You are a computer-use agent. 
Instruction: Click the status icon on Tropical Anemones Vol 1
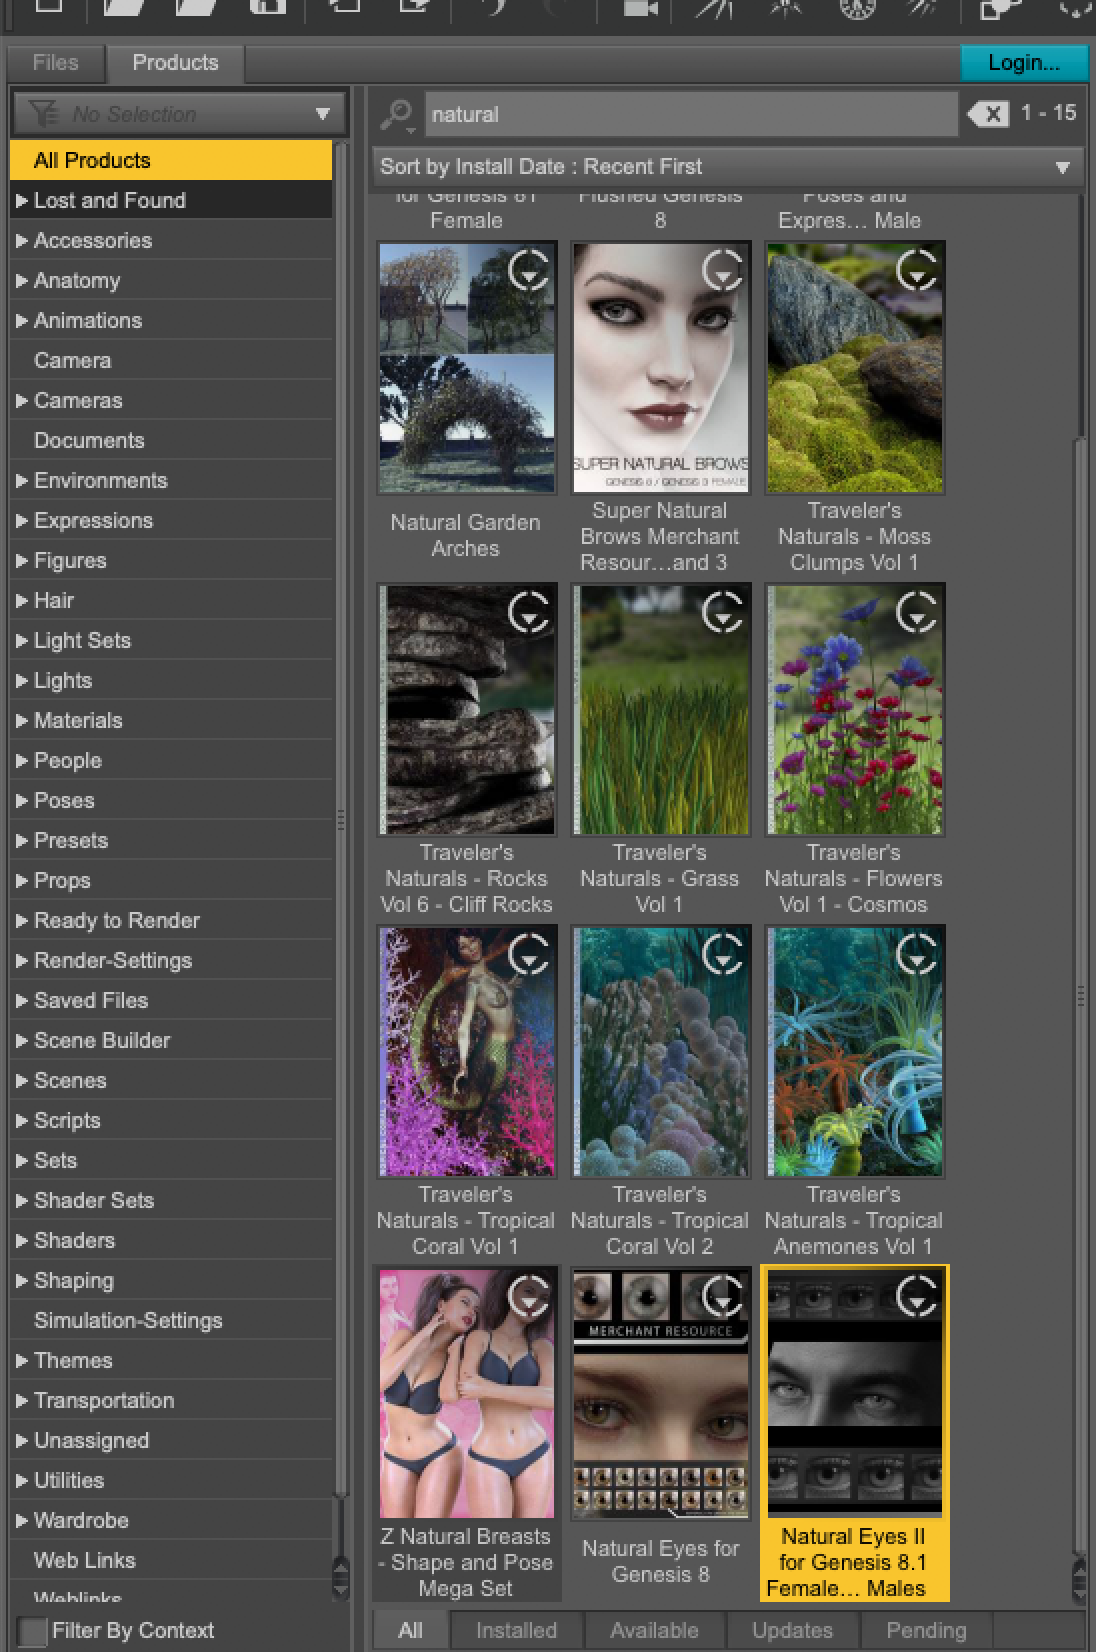click(916, 954)
